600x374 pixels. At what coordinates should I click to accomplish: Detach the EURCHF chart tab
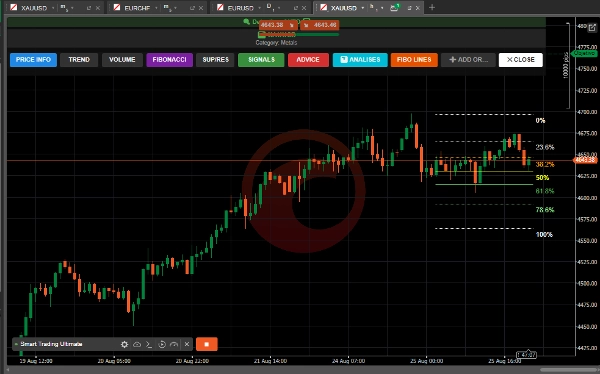[x=192, y=8]
